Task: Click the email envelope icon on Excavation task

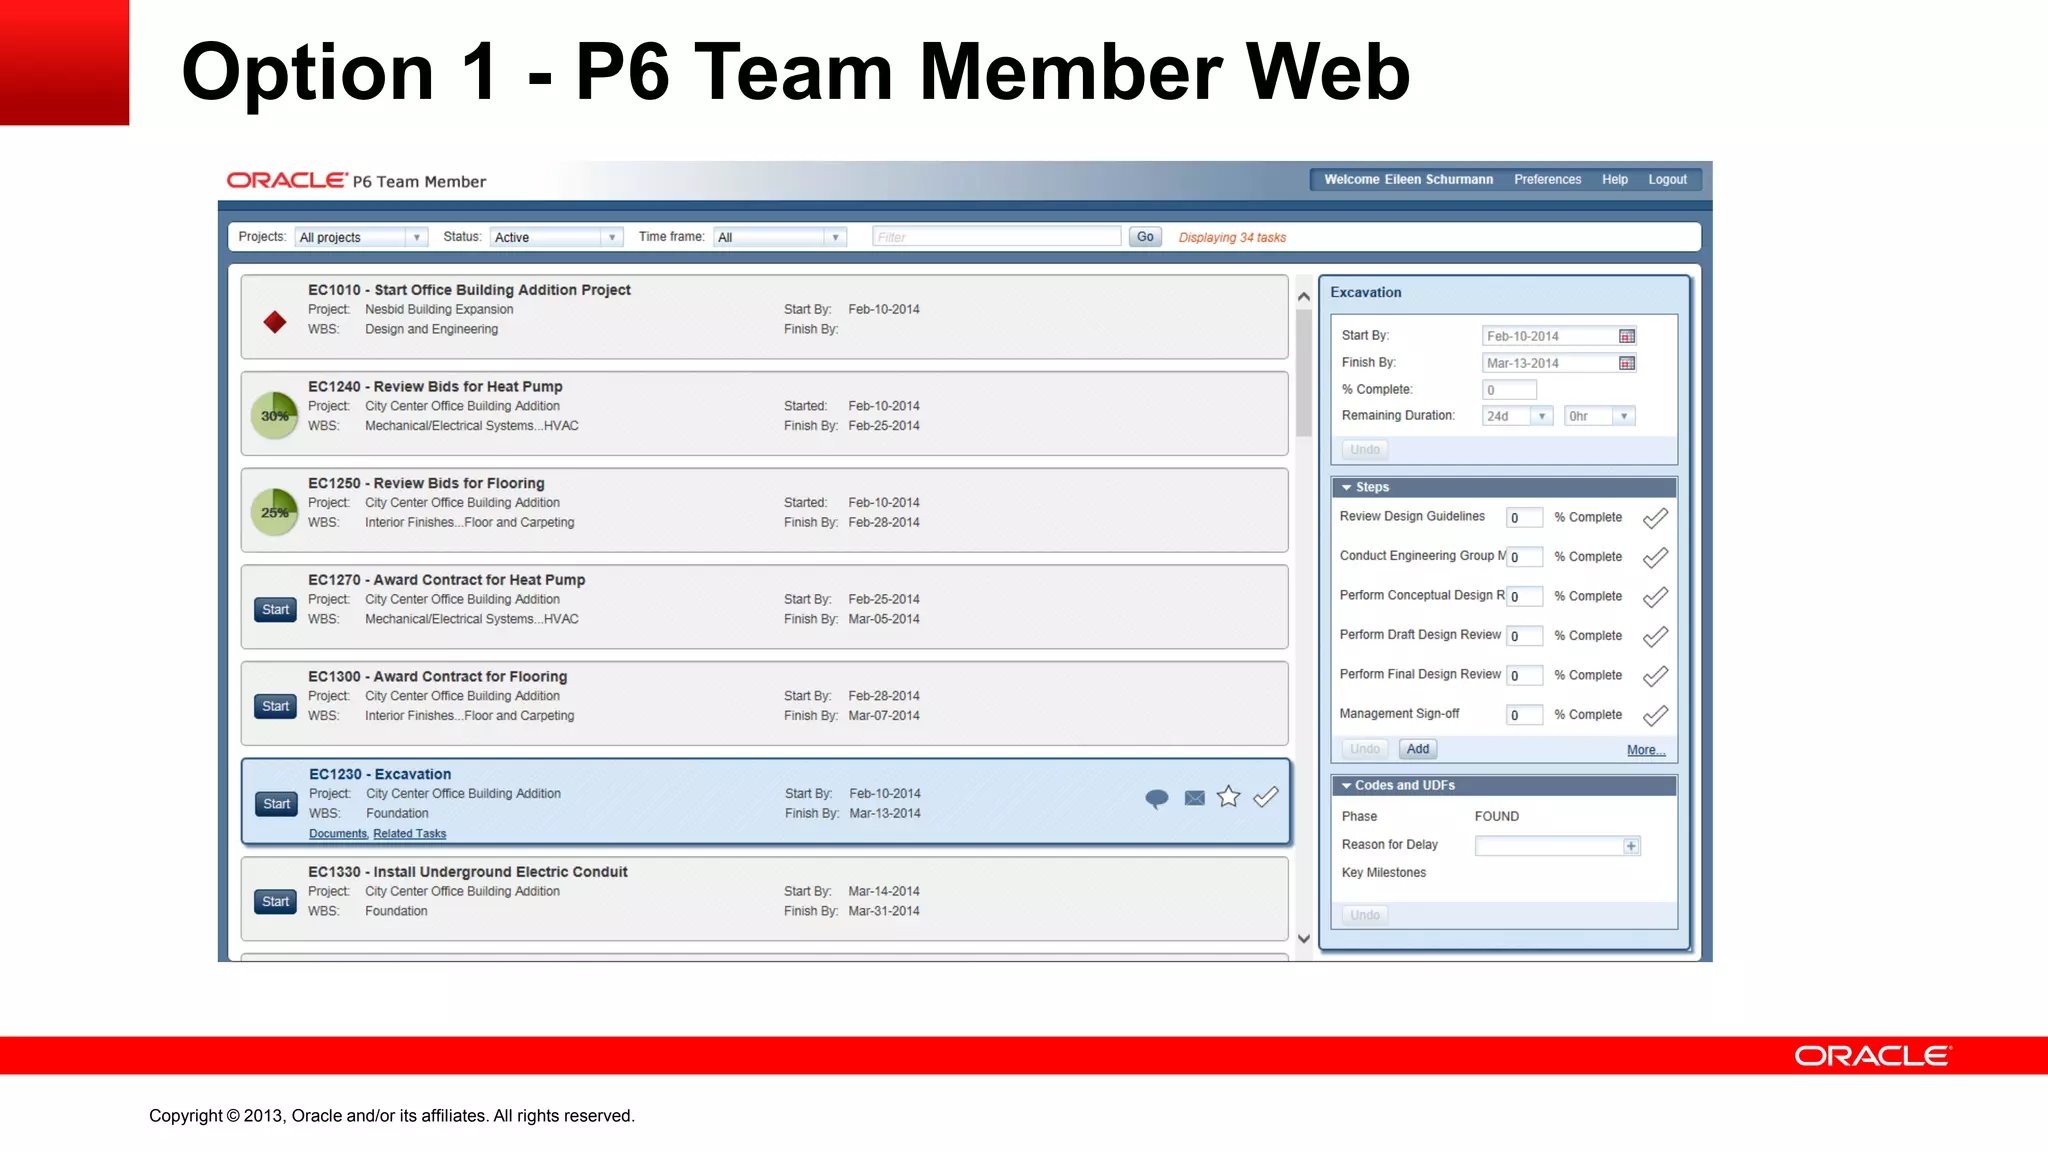Action: tap(1194, 798)
